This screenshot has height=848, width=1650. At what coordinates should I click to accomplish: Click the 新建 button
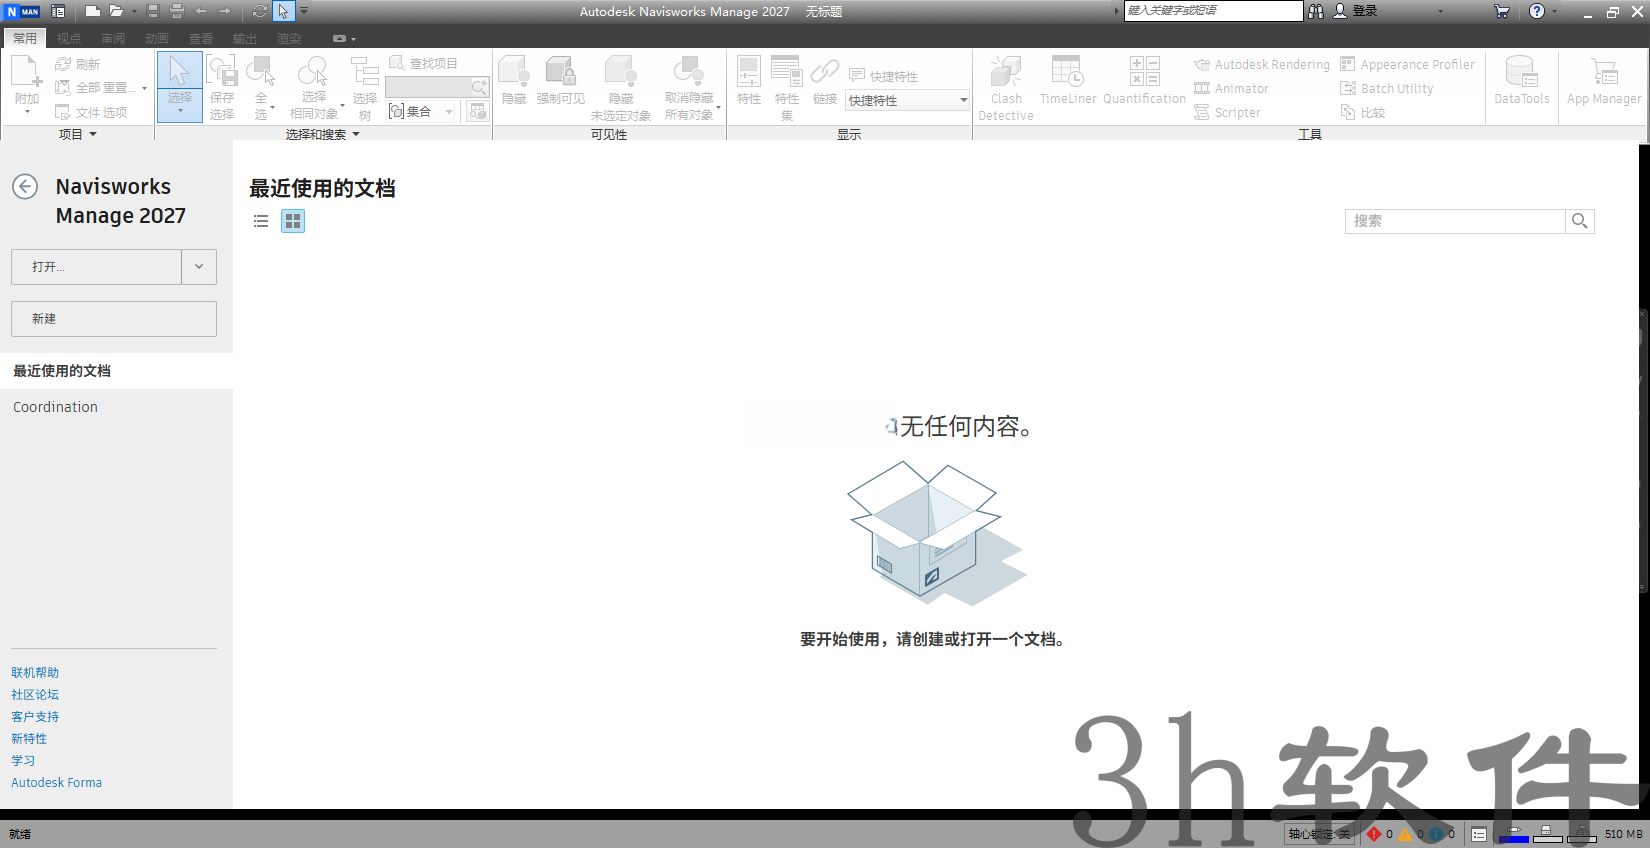[x=114, y=319]
